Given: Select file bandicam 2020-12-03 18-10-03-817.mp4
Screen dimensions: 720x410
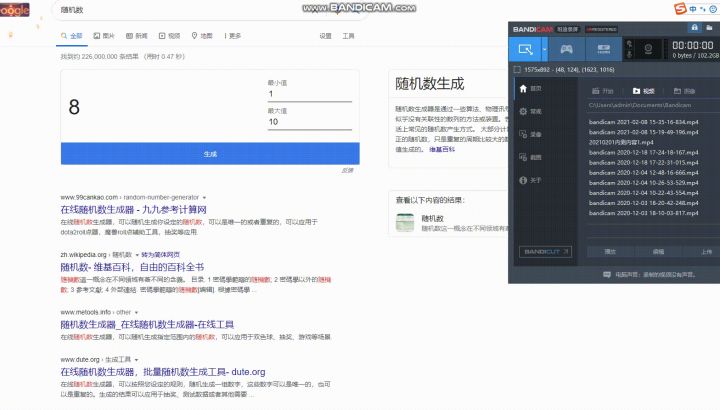Looking at the screenshot, I should click(643, 213).
